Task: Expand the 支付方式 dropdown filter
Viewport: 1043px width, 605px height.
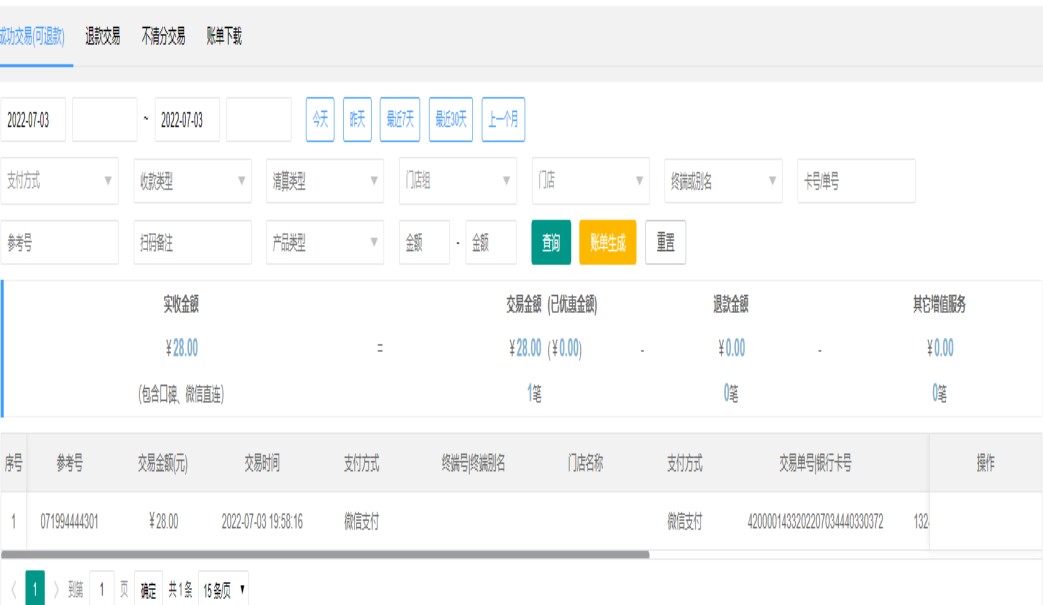Action: coord(59,181)
